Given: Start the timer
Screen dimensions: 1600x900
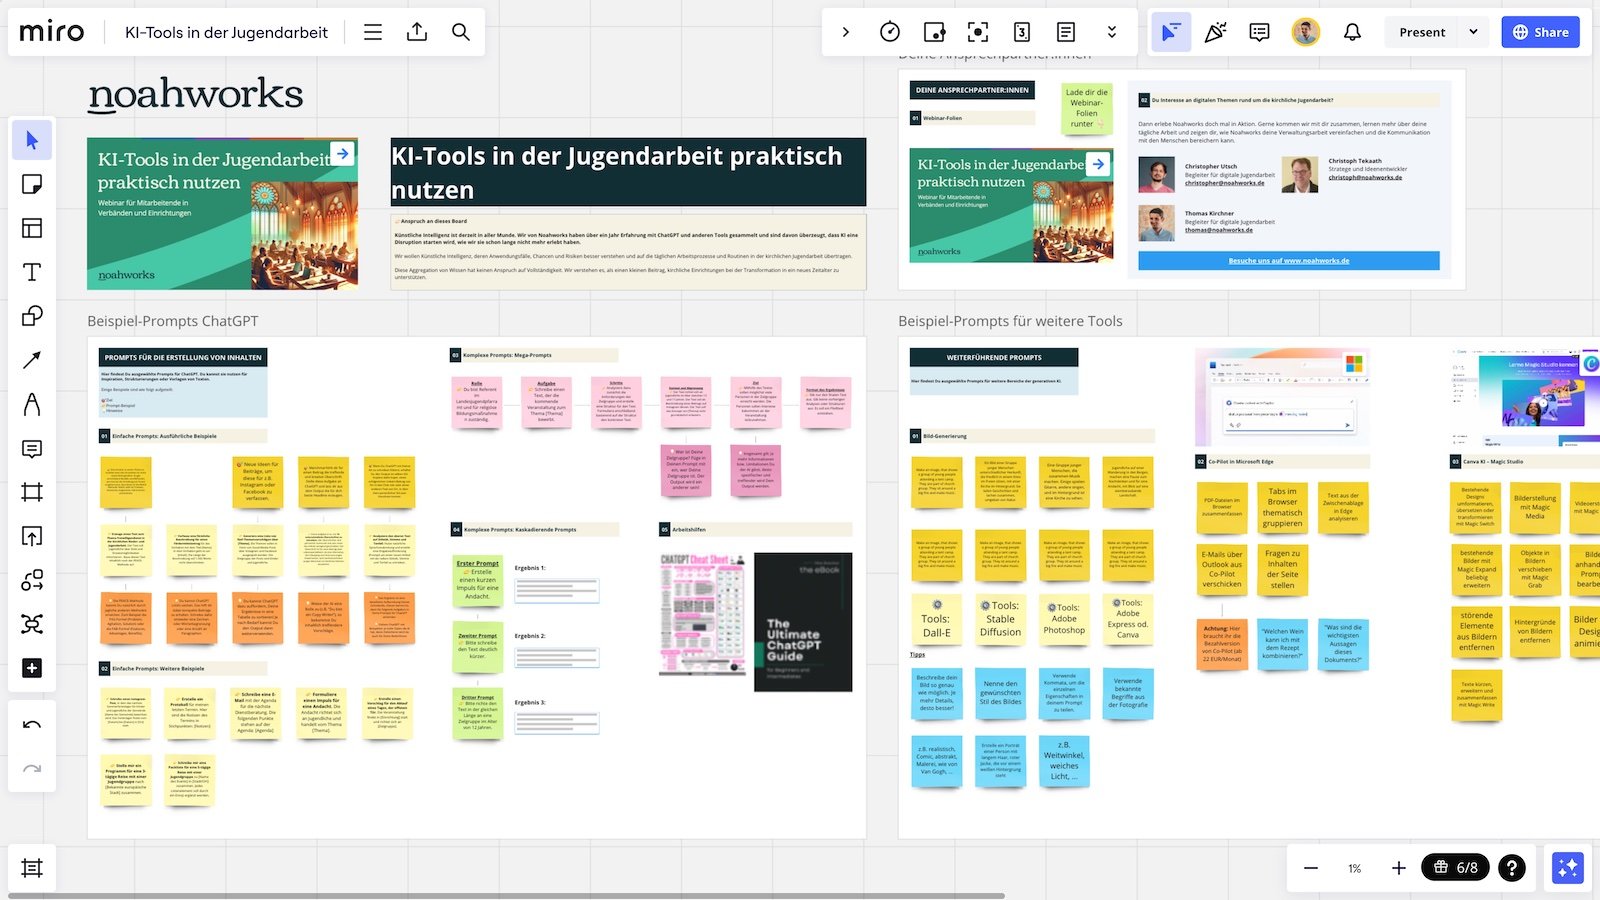Looking at the screenshot, I should coord(890,32).
